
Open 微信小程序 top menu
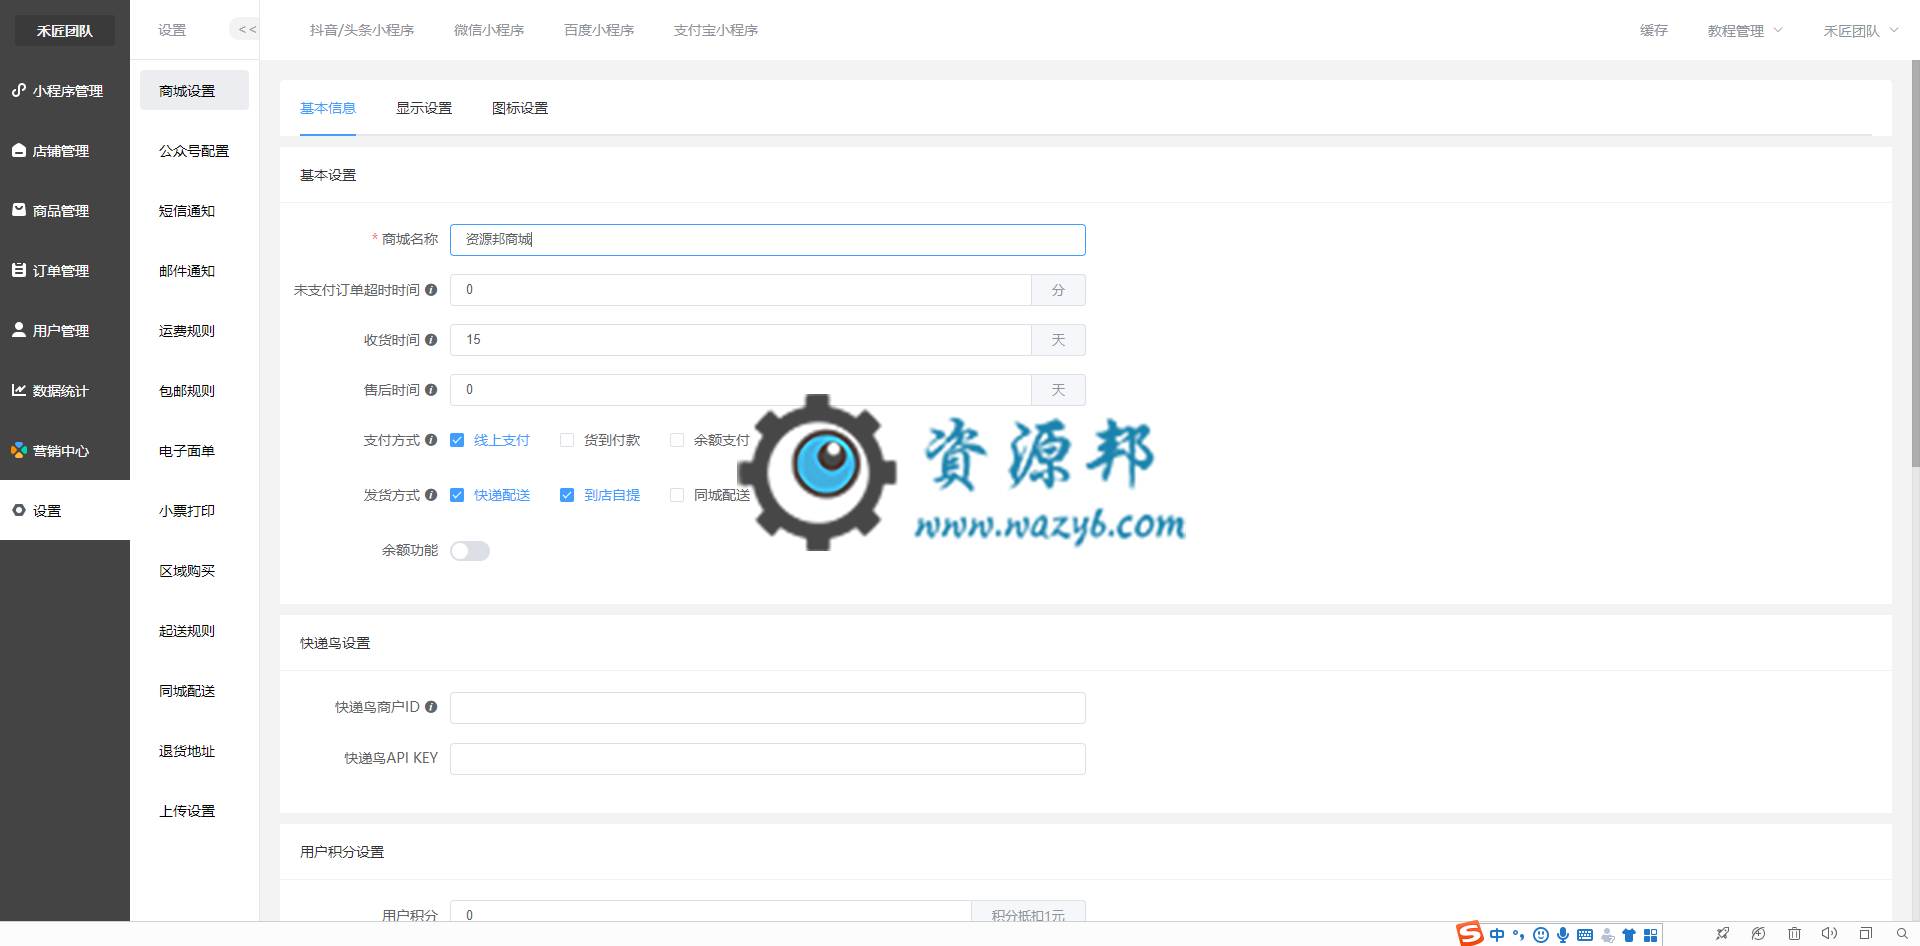point(489,30)
